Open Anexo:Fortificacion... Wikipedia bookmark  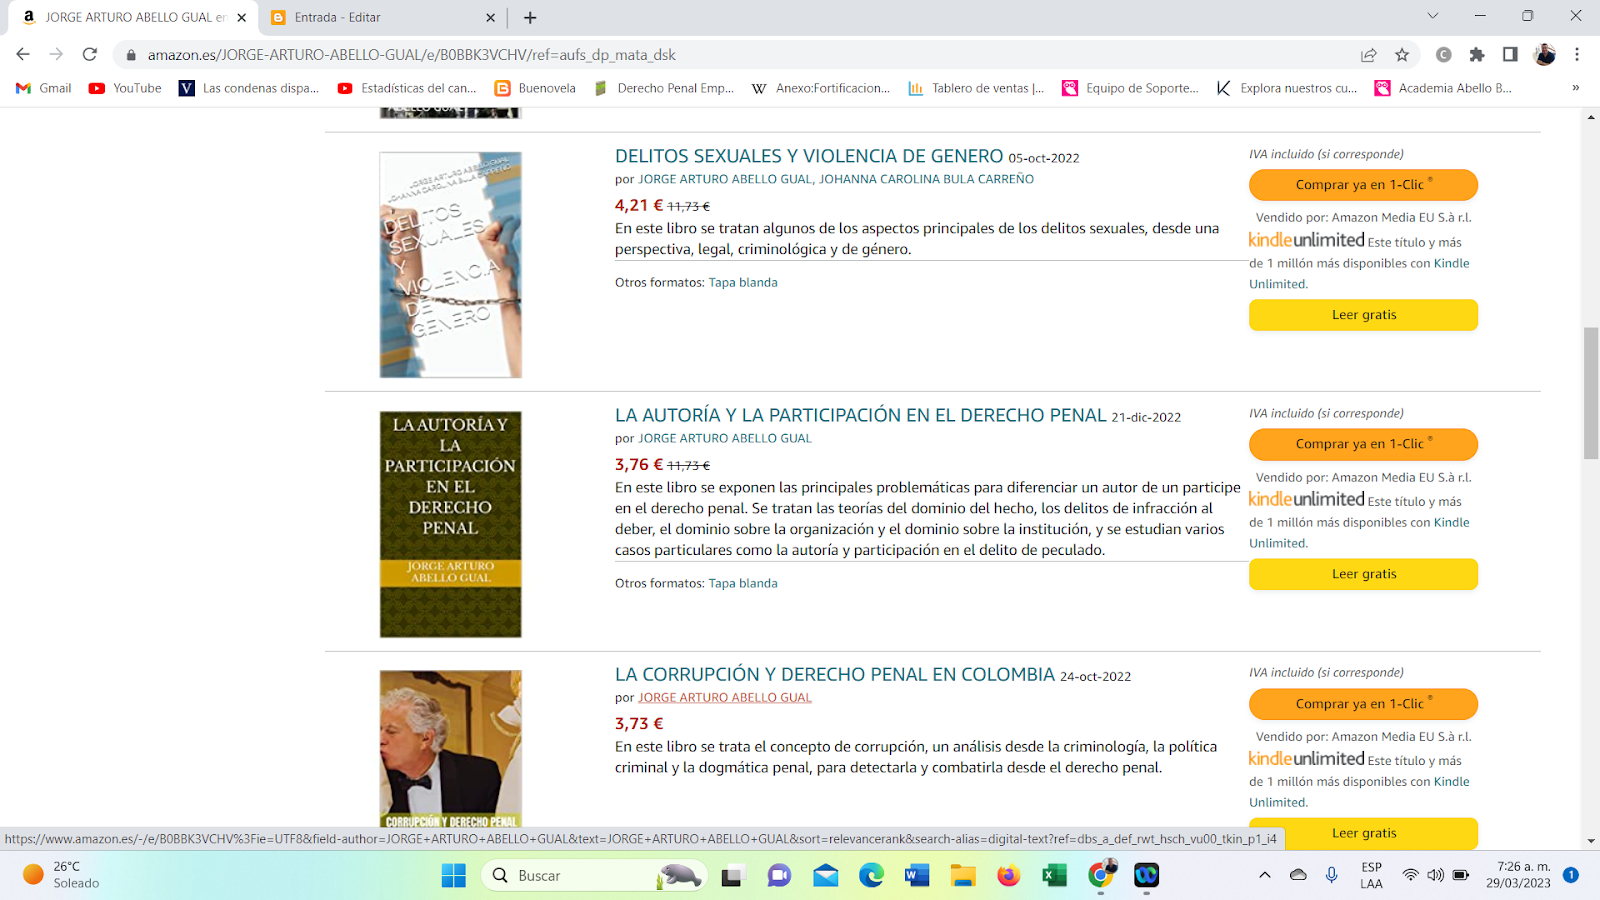click(821, 88)
